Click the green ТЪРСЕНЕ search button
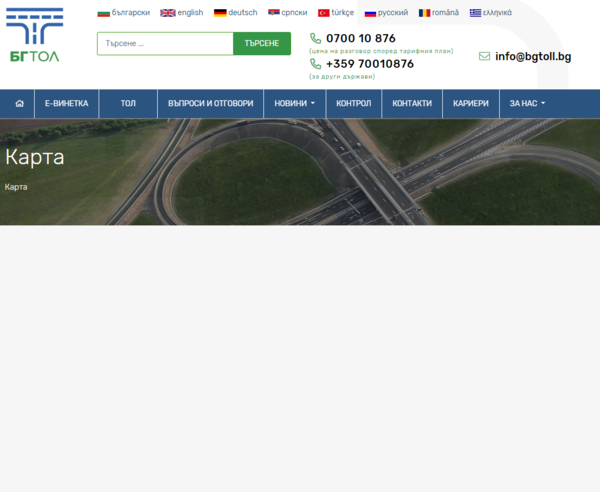600x492 pixels. tap(262, 44)
